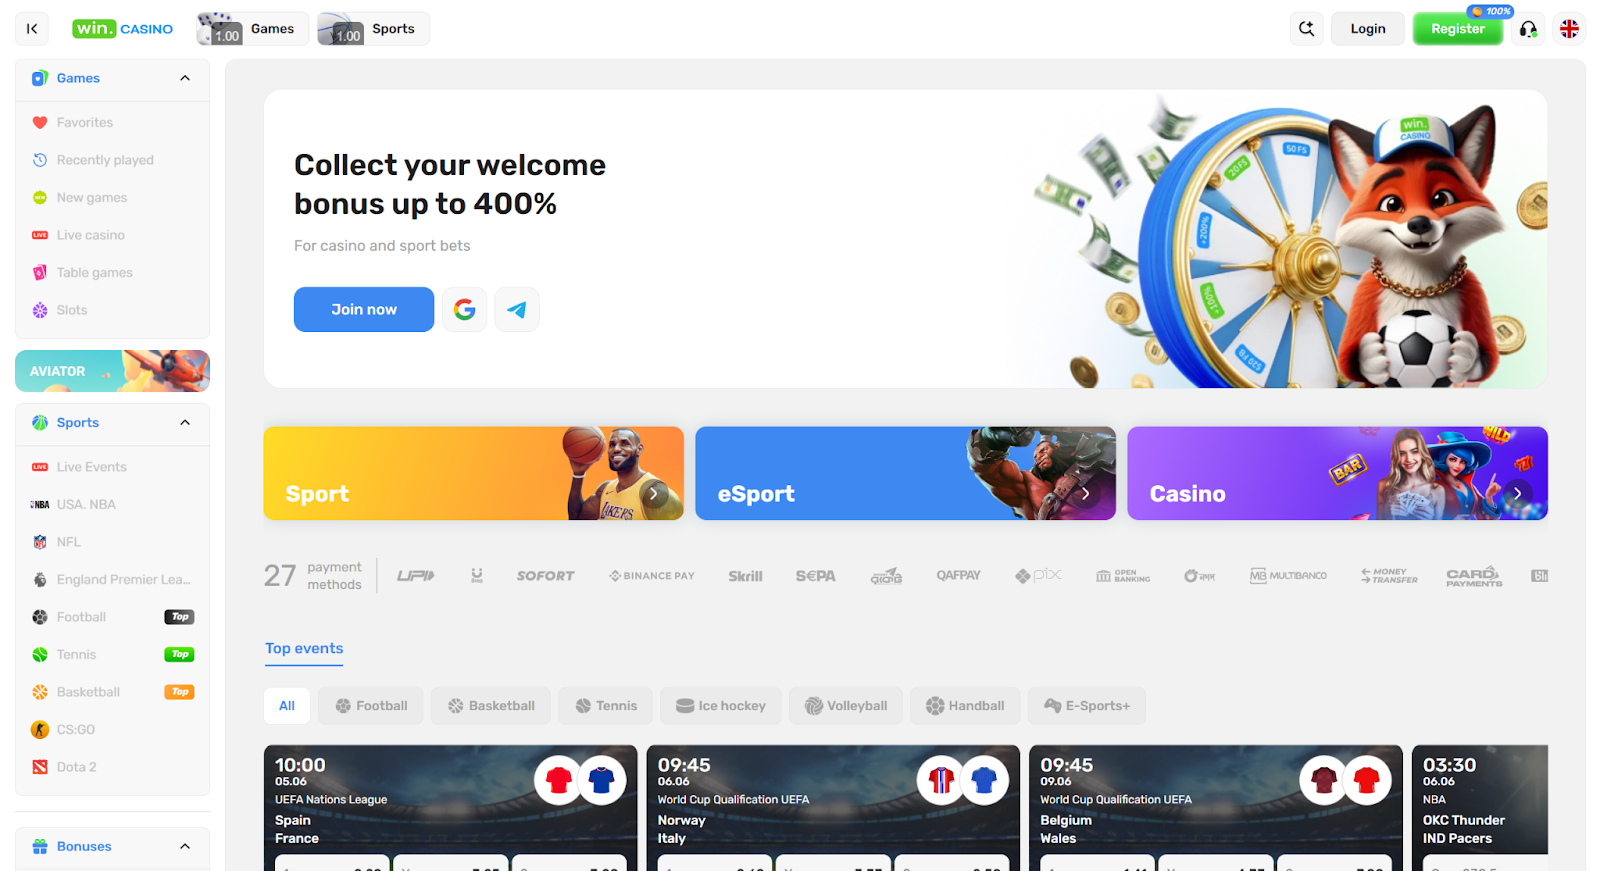
Task: Collapse sidebar with the arrow icon
Action: click(32, 29)
